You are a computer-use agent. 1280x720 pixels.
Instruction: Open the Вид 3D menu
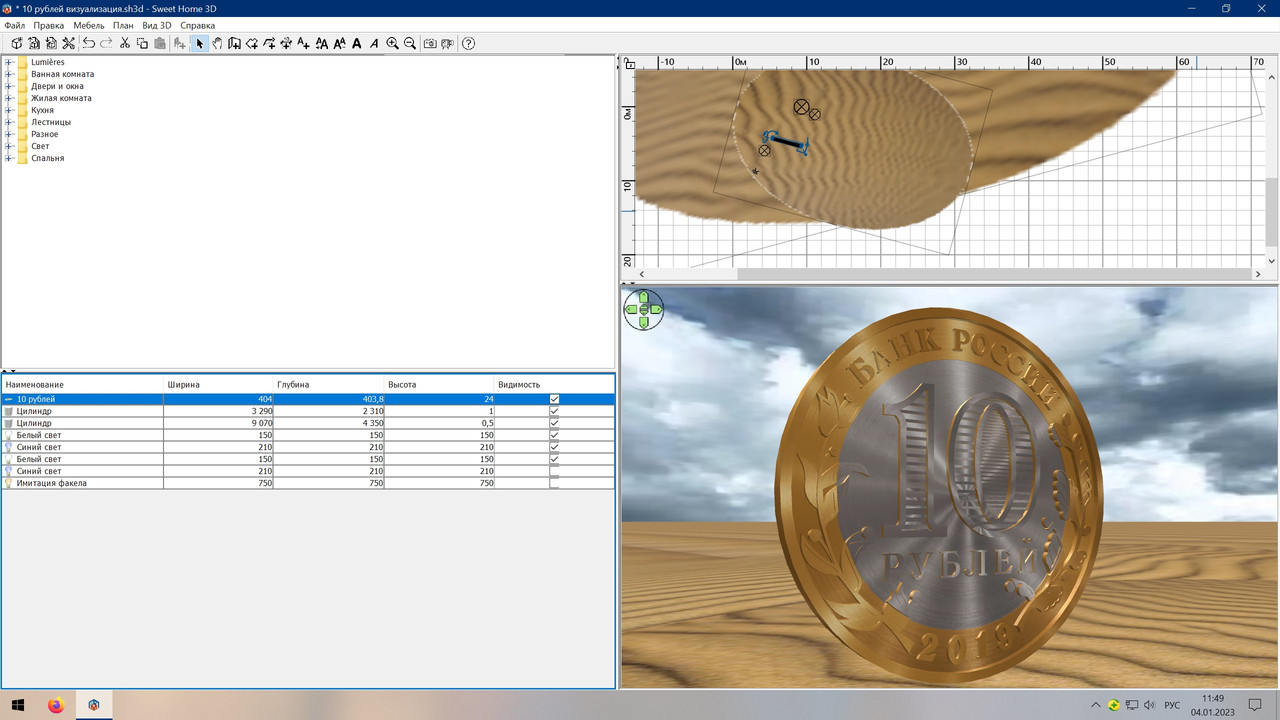pyautogui.click(x=157, y=25)
